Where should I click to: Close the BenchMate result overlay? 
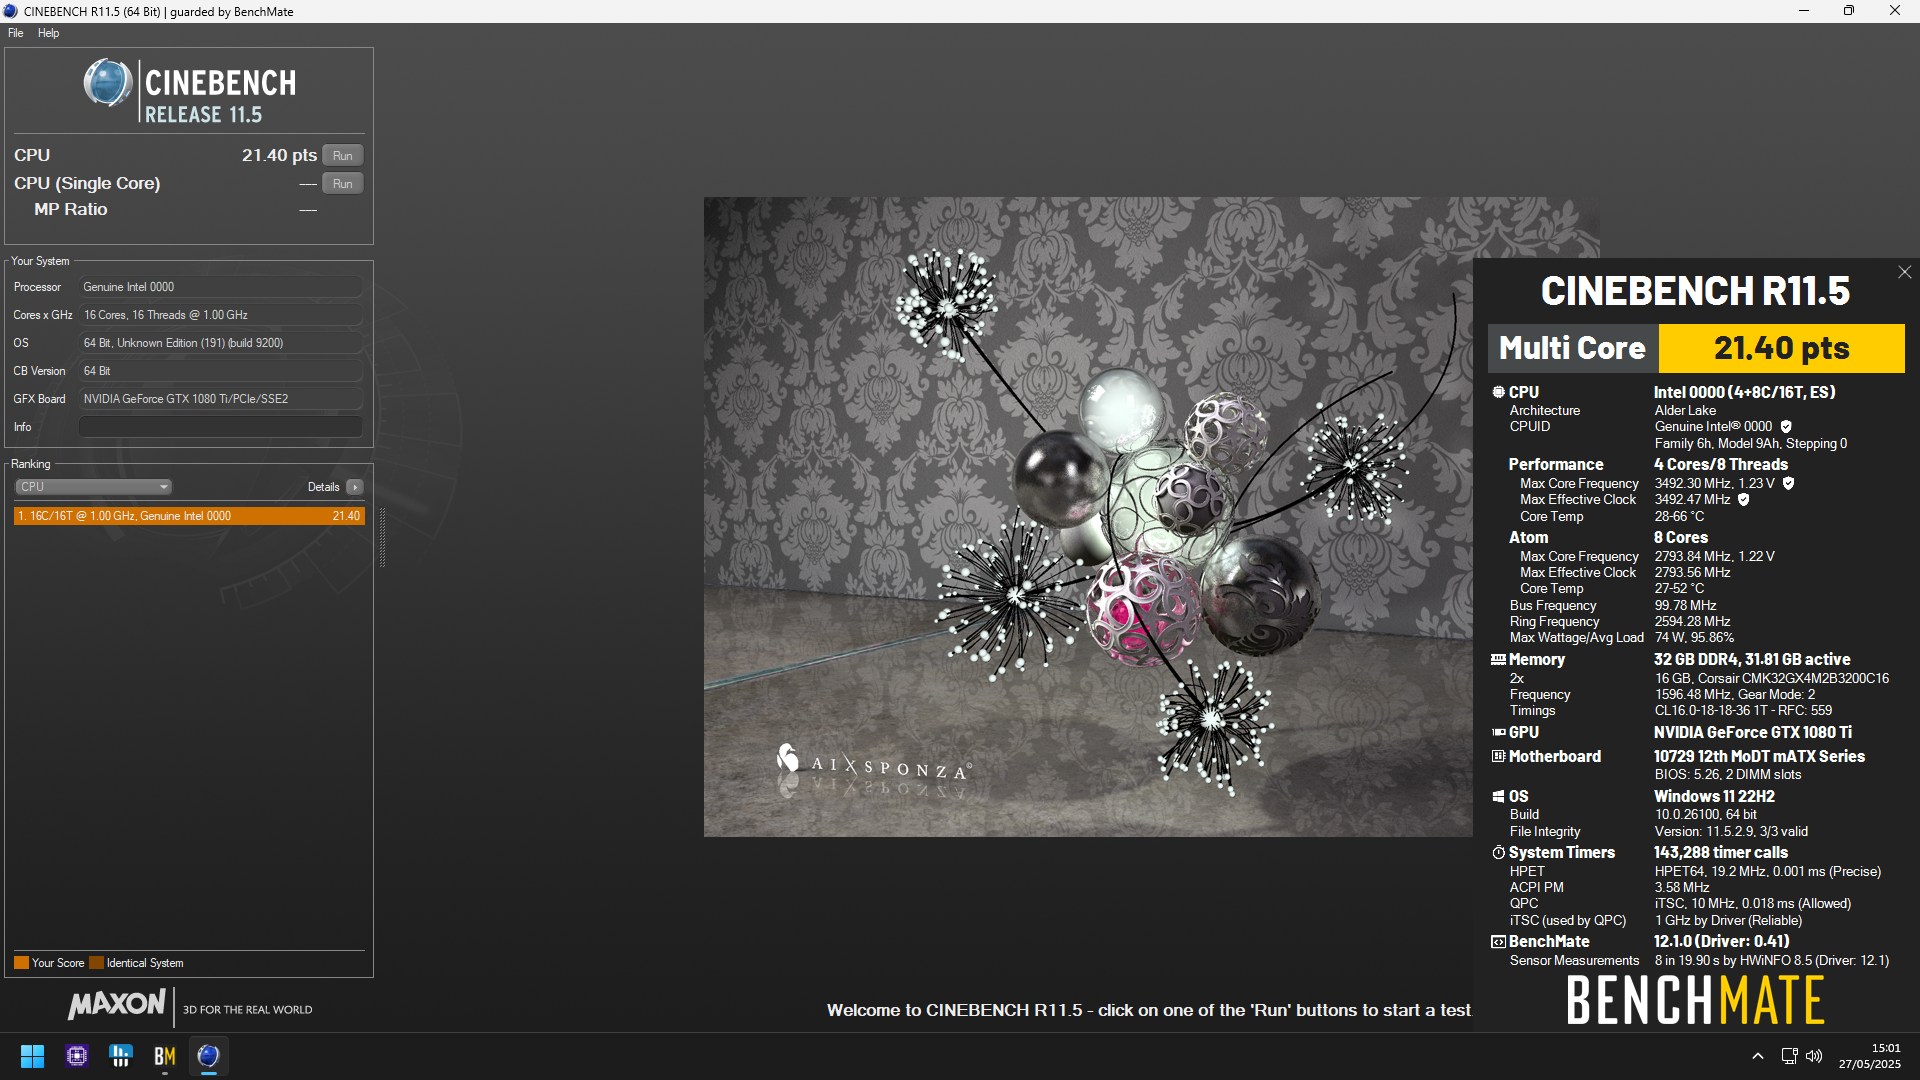point(1904,272)
